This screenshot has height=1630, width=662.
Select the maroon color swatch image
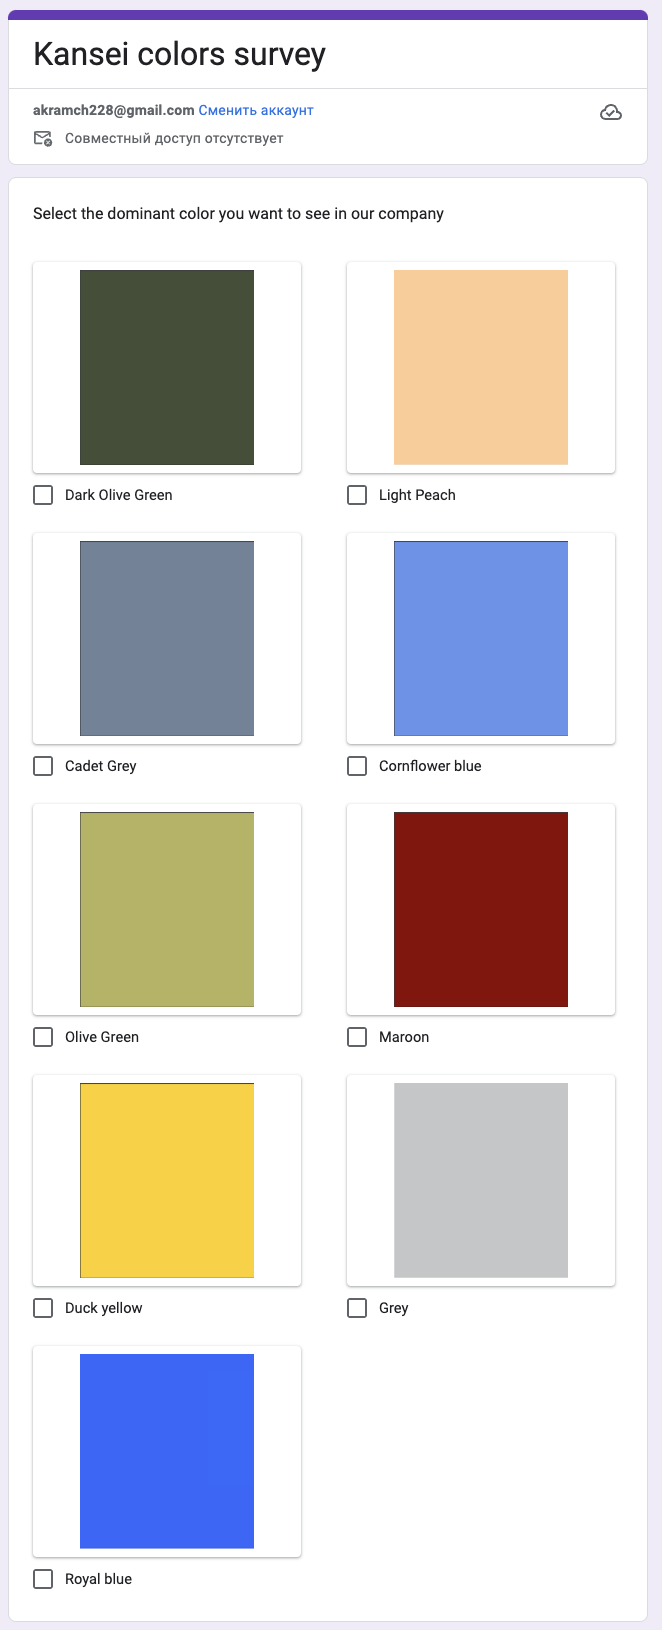[x=481, y=909]
